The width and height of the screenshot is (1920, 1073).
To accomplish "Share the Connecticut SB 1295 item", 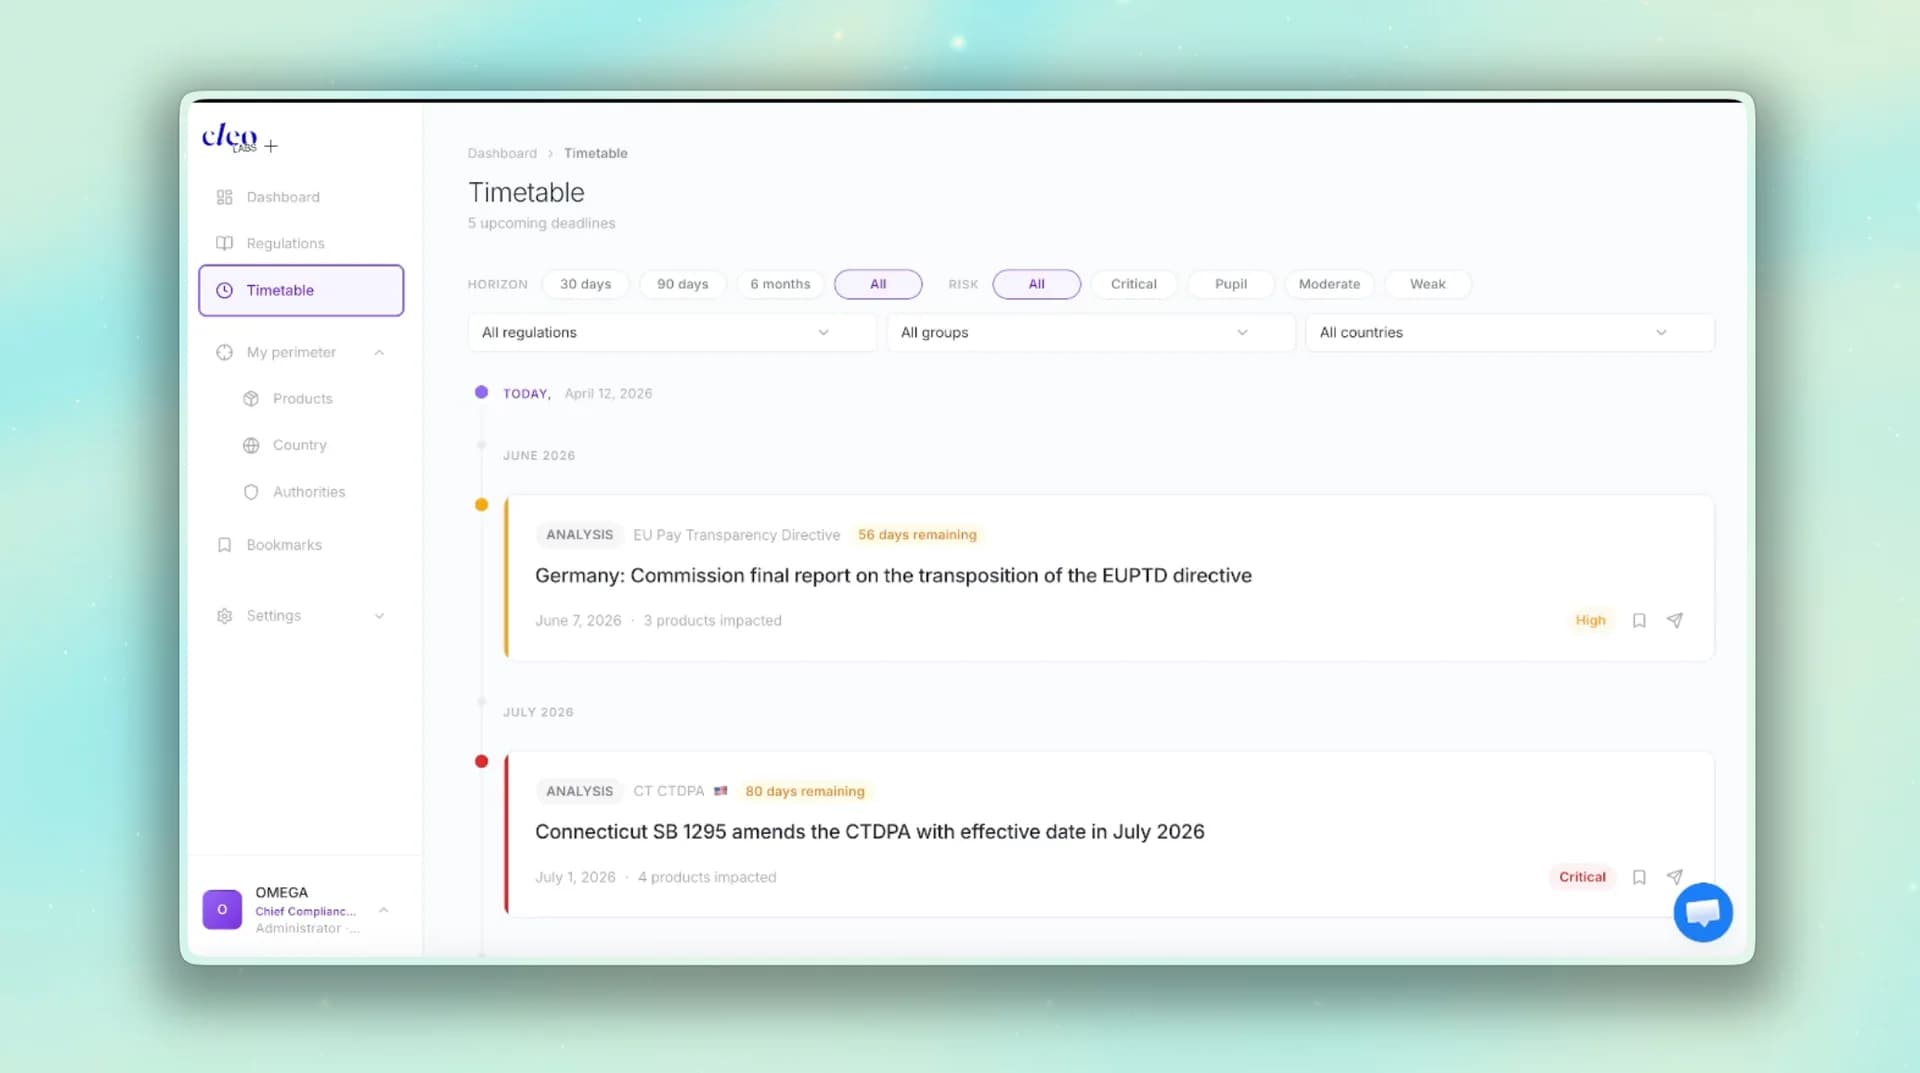I will click(1675, 877).
